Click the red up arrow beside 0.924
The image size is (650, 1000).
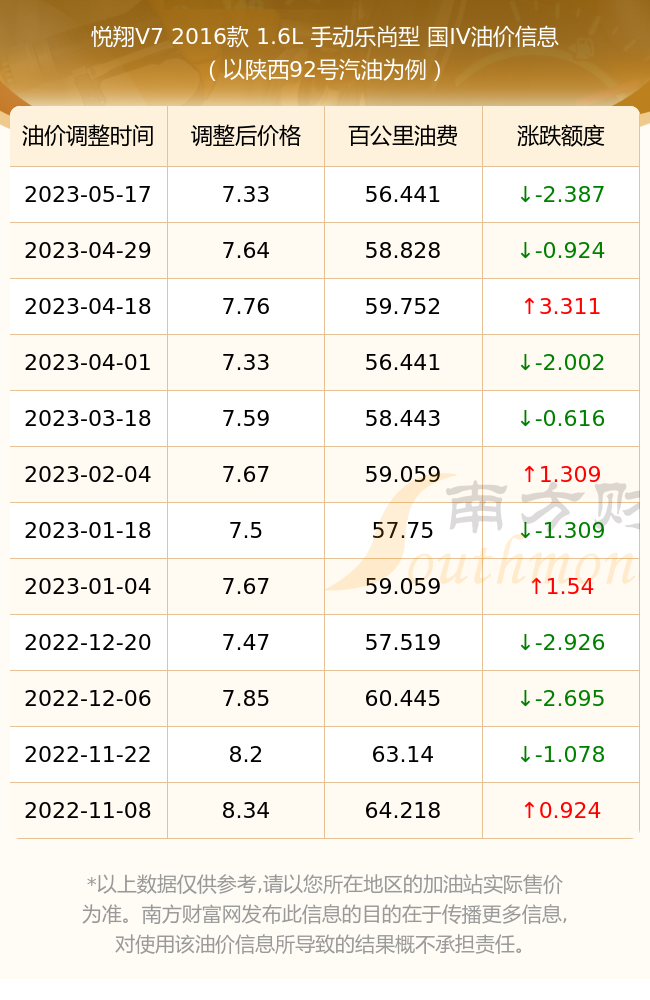529,811
